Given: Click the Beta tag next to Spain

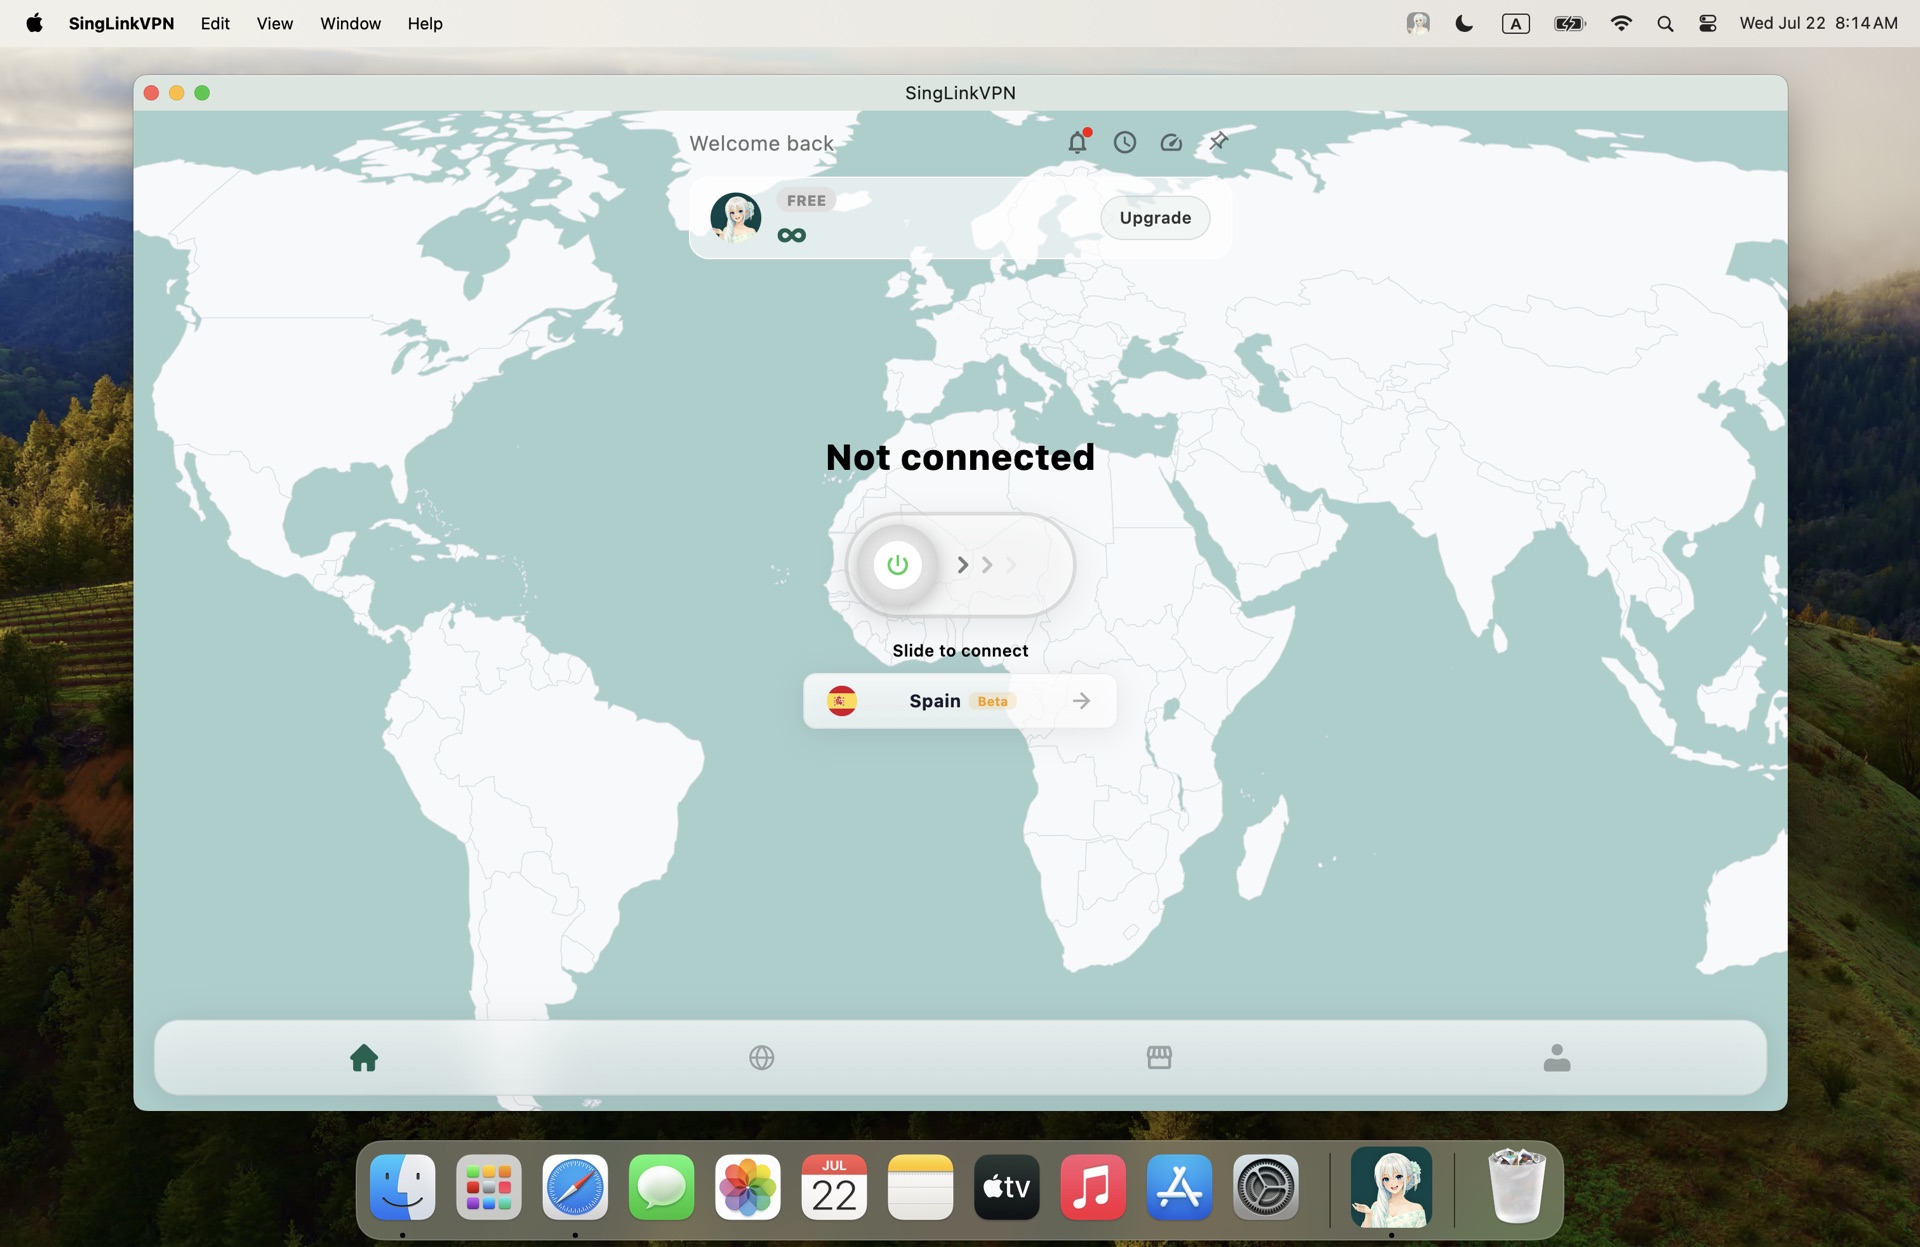Looking at the screenshot, I should click(x=992, y=701).
